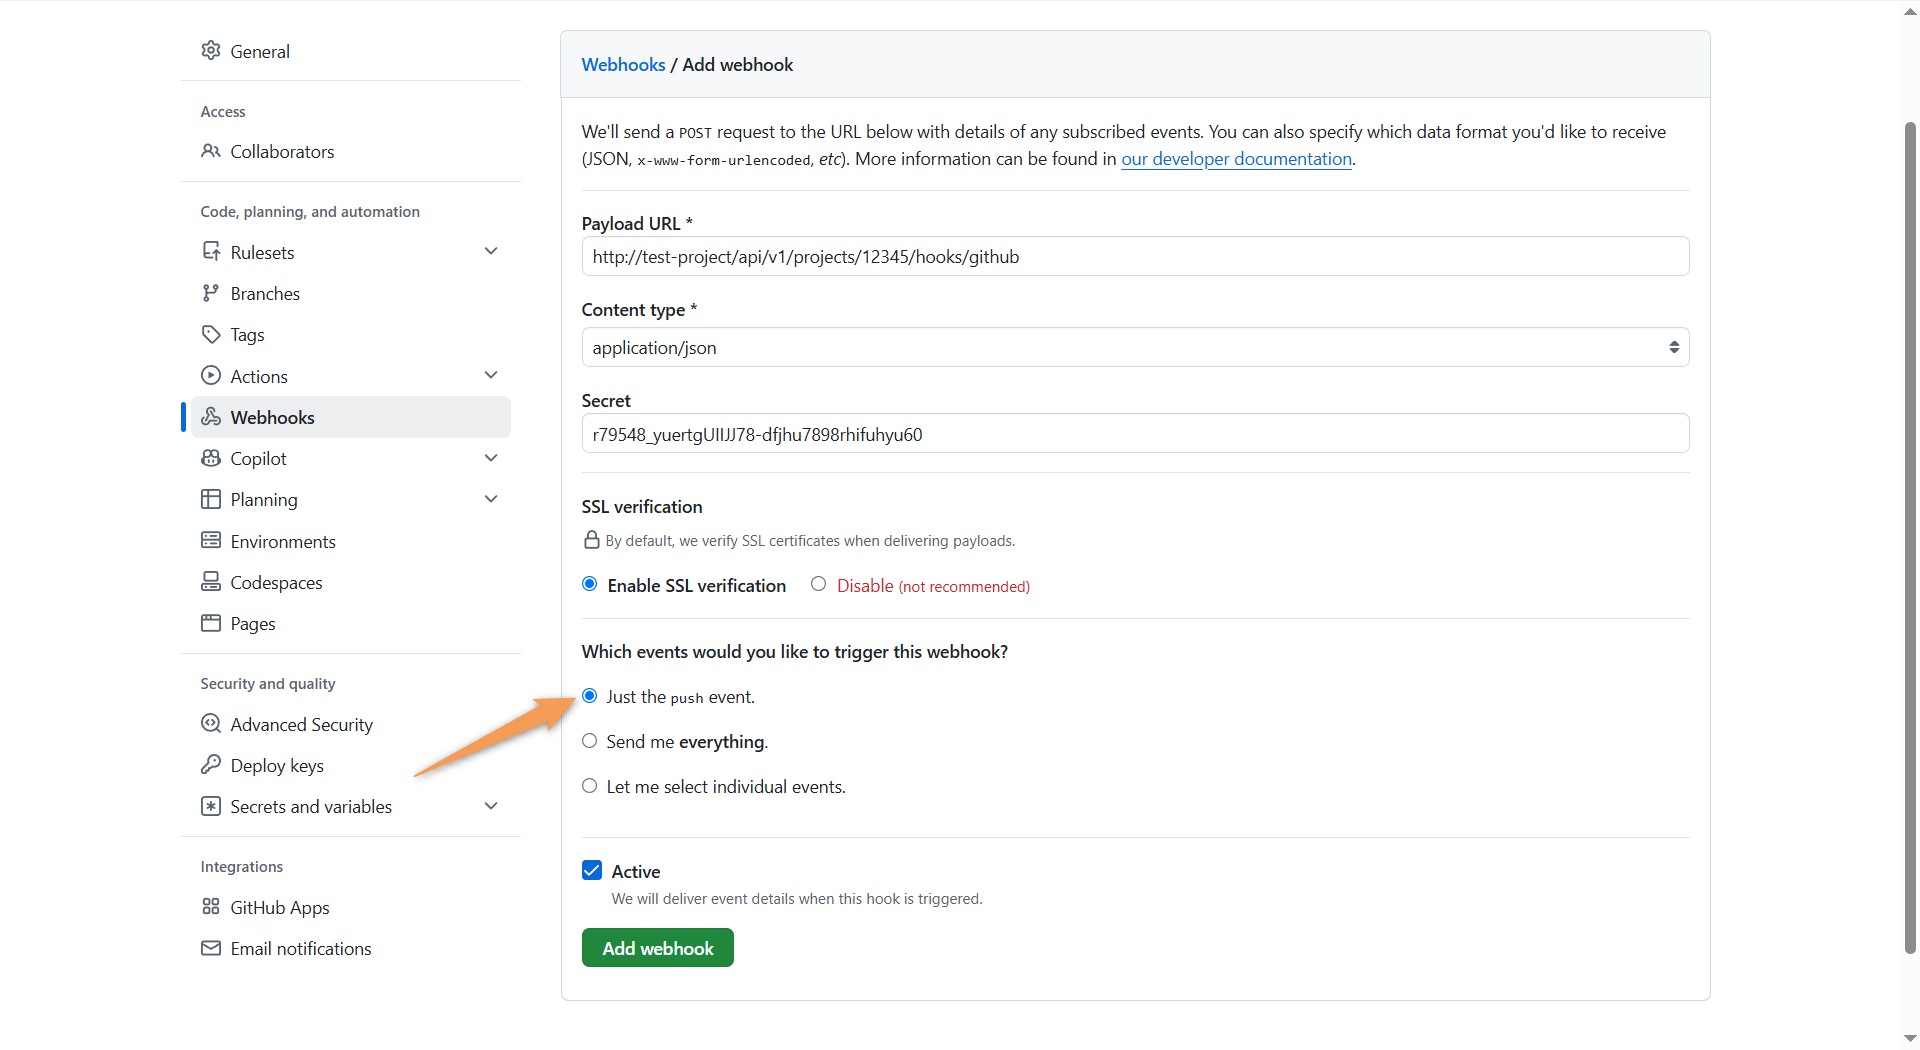Click the Actions play icon
This screenshot has width=1920, height=1050.
tap(210, 376)
